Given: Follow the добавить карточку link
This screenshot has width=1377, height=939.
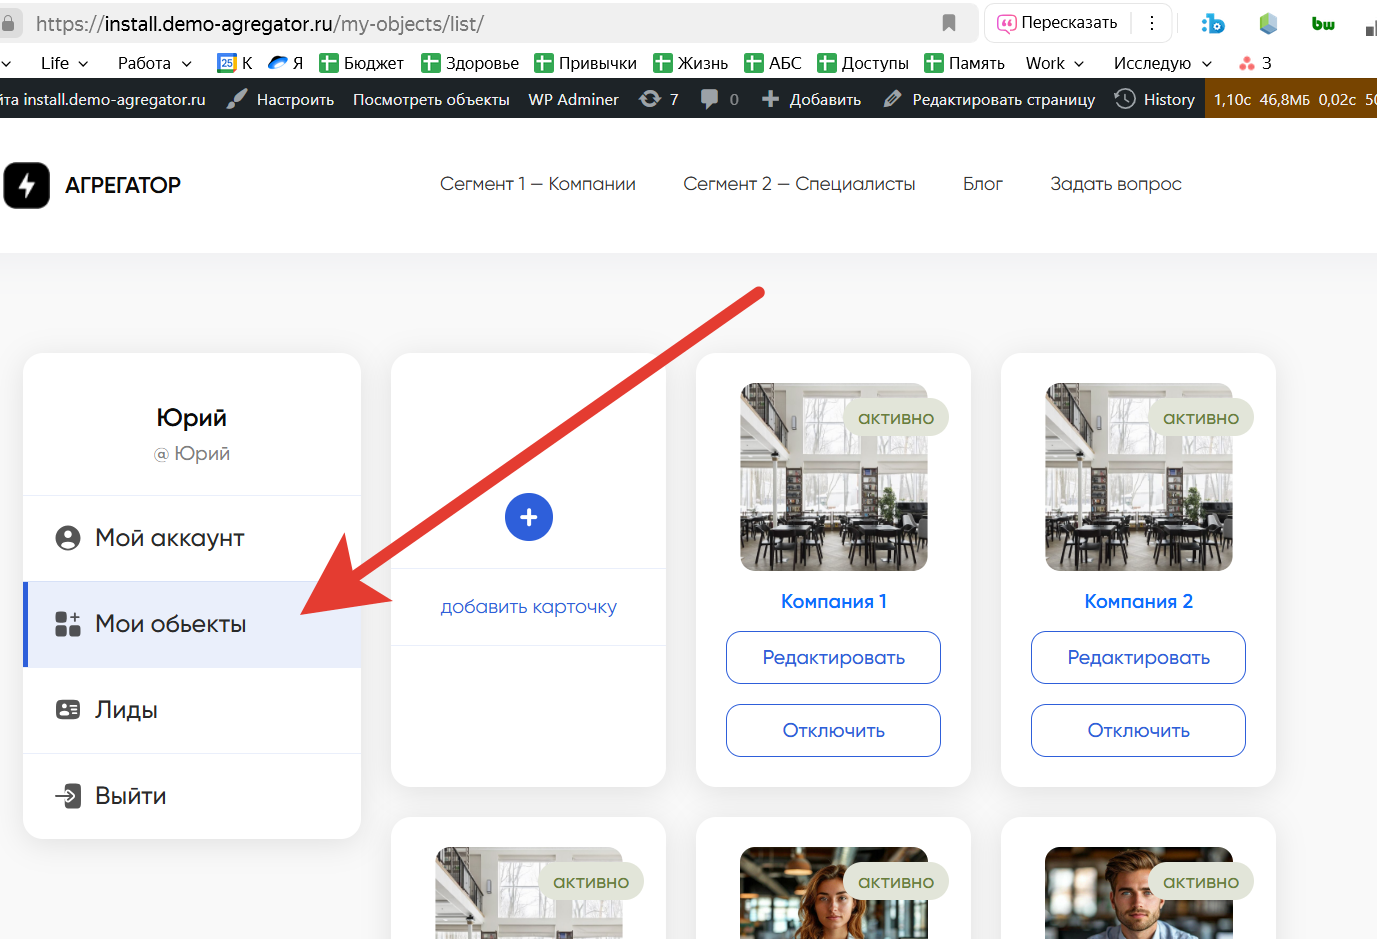Looking at the screenshot, I should 528,607.
